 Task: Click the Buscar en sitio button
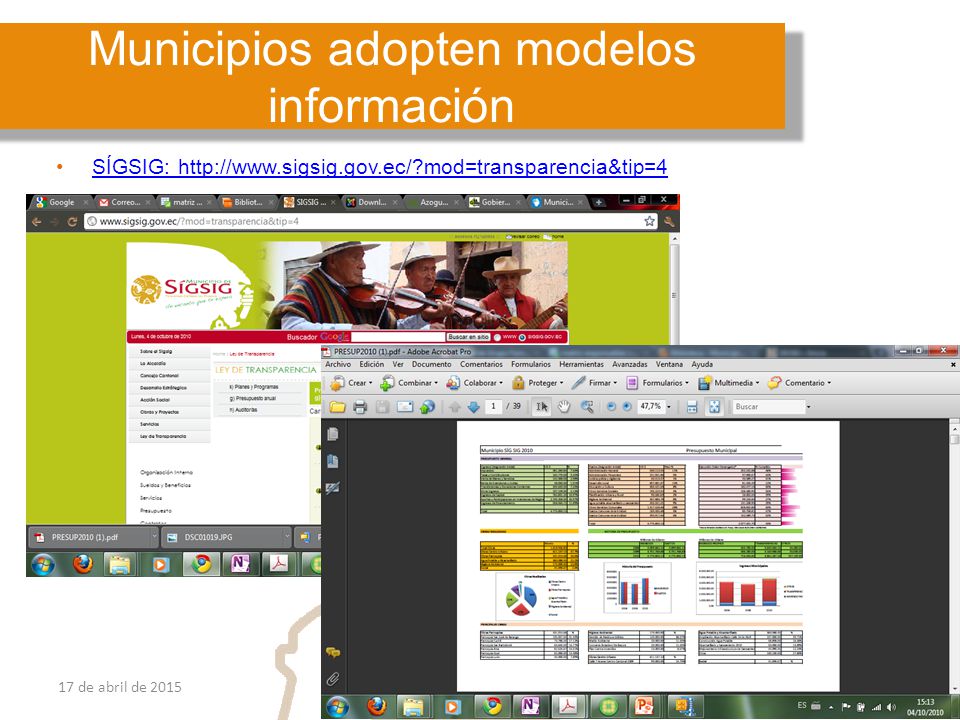[468, 337]
